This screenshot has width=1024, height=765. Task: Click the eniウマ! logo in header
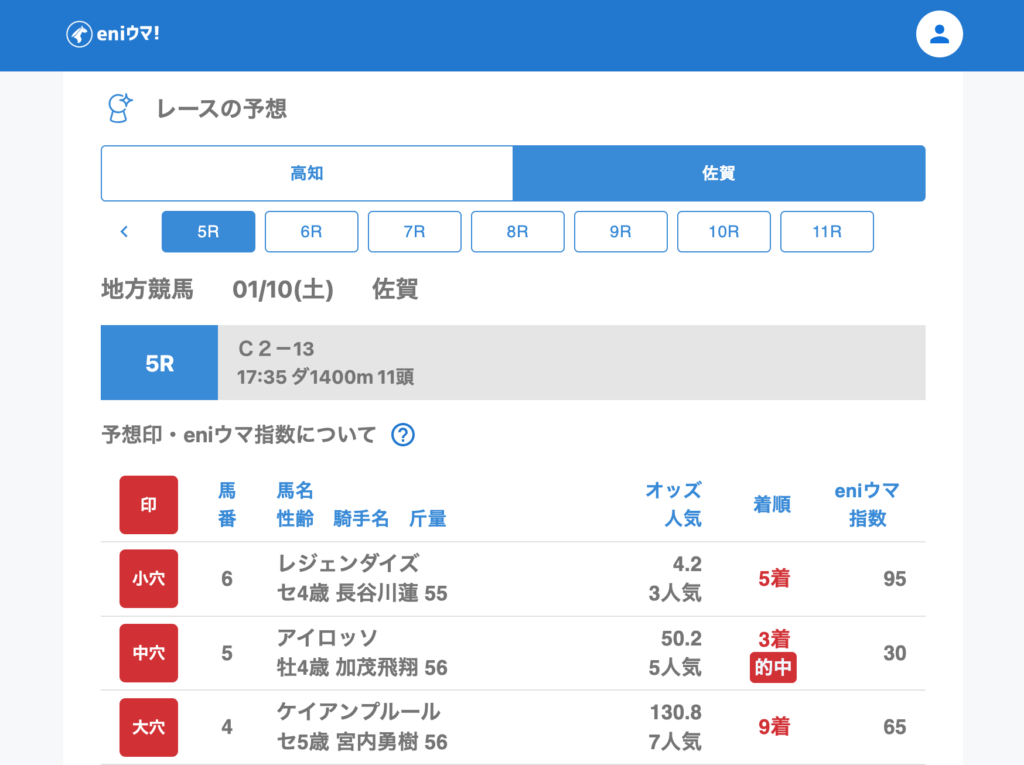[113, 34]
